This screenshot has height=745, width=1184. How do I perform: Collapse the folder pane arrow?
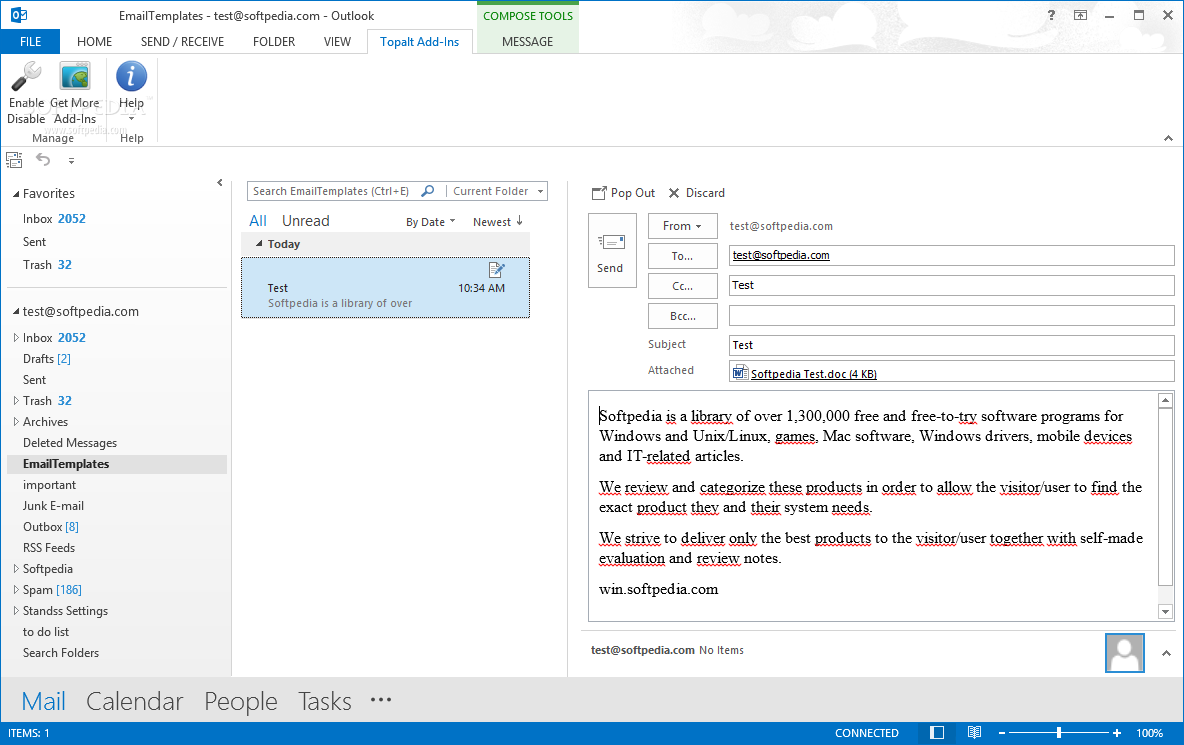click(220, 183)
